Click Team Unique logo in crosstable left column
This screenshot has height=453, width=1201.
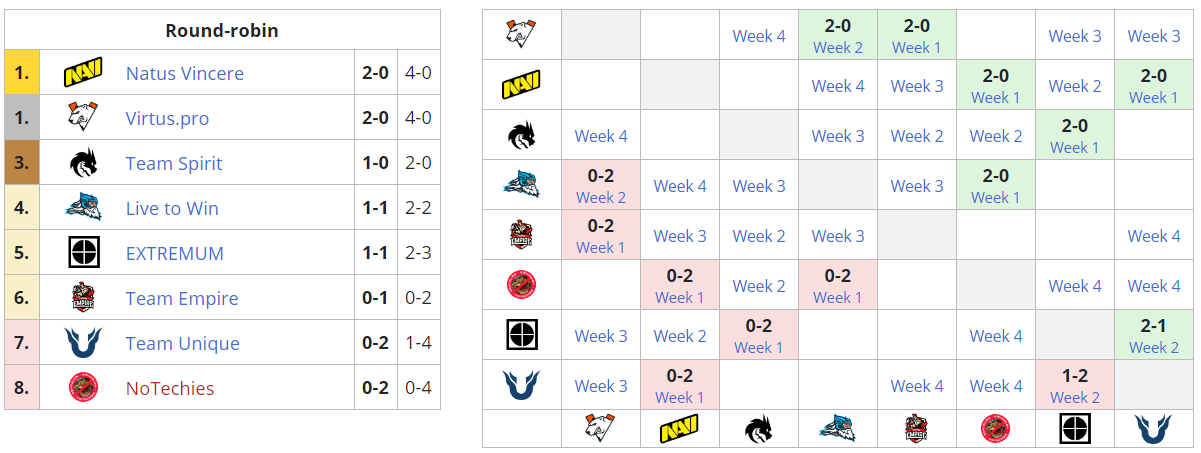pyautogui.click(x=521, y=385)
